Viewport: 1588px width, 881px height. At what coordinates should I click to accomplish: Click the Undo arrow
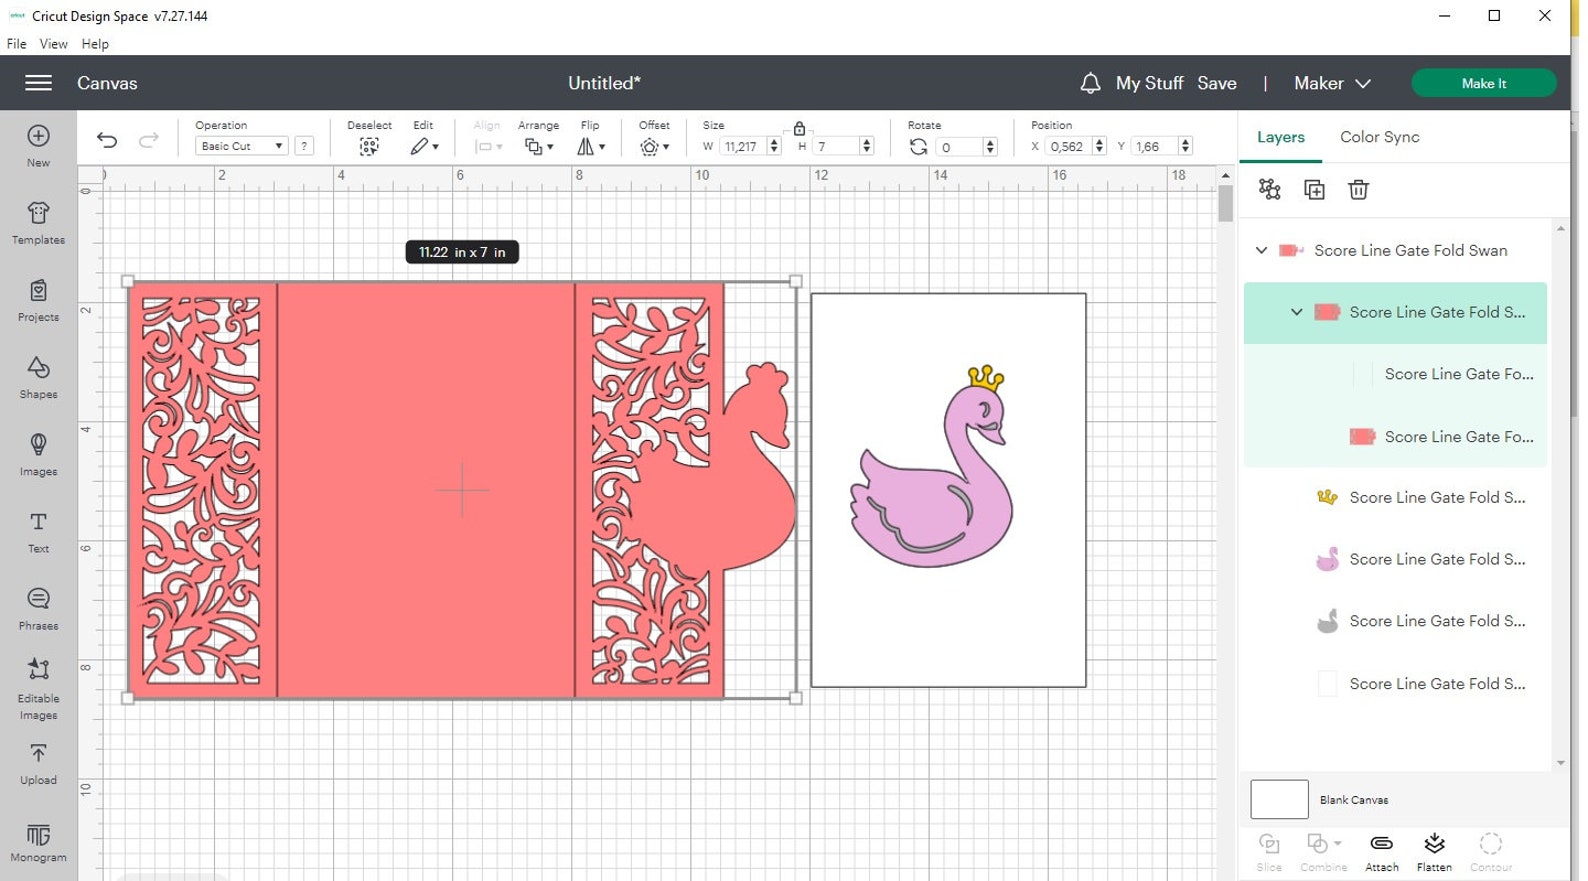point(107,140)
